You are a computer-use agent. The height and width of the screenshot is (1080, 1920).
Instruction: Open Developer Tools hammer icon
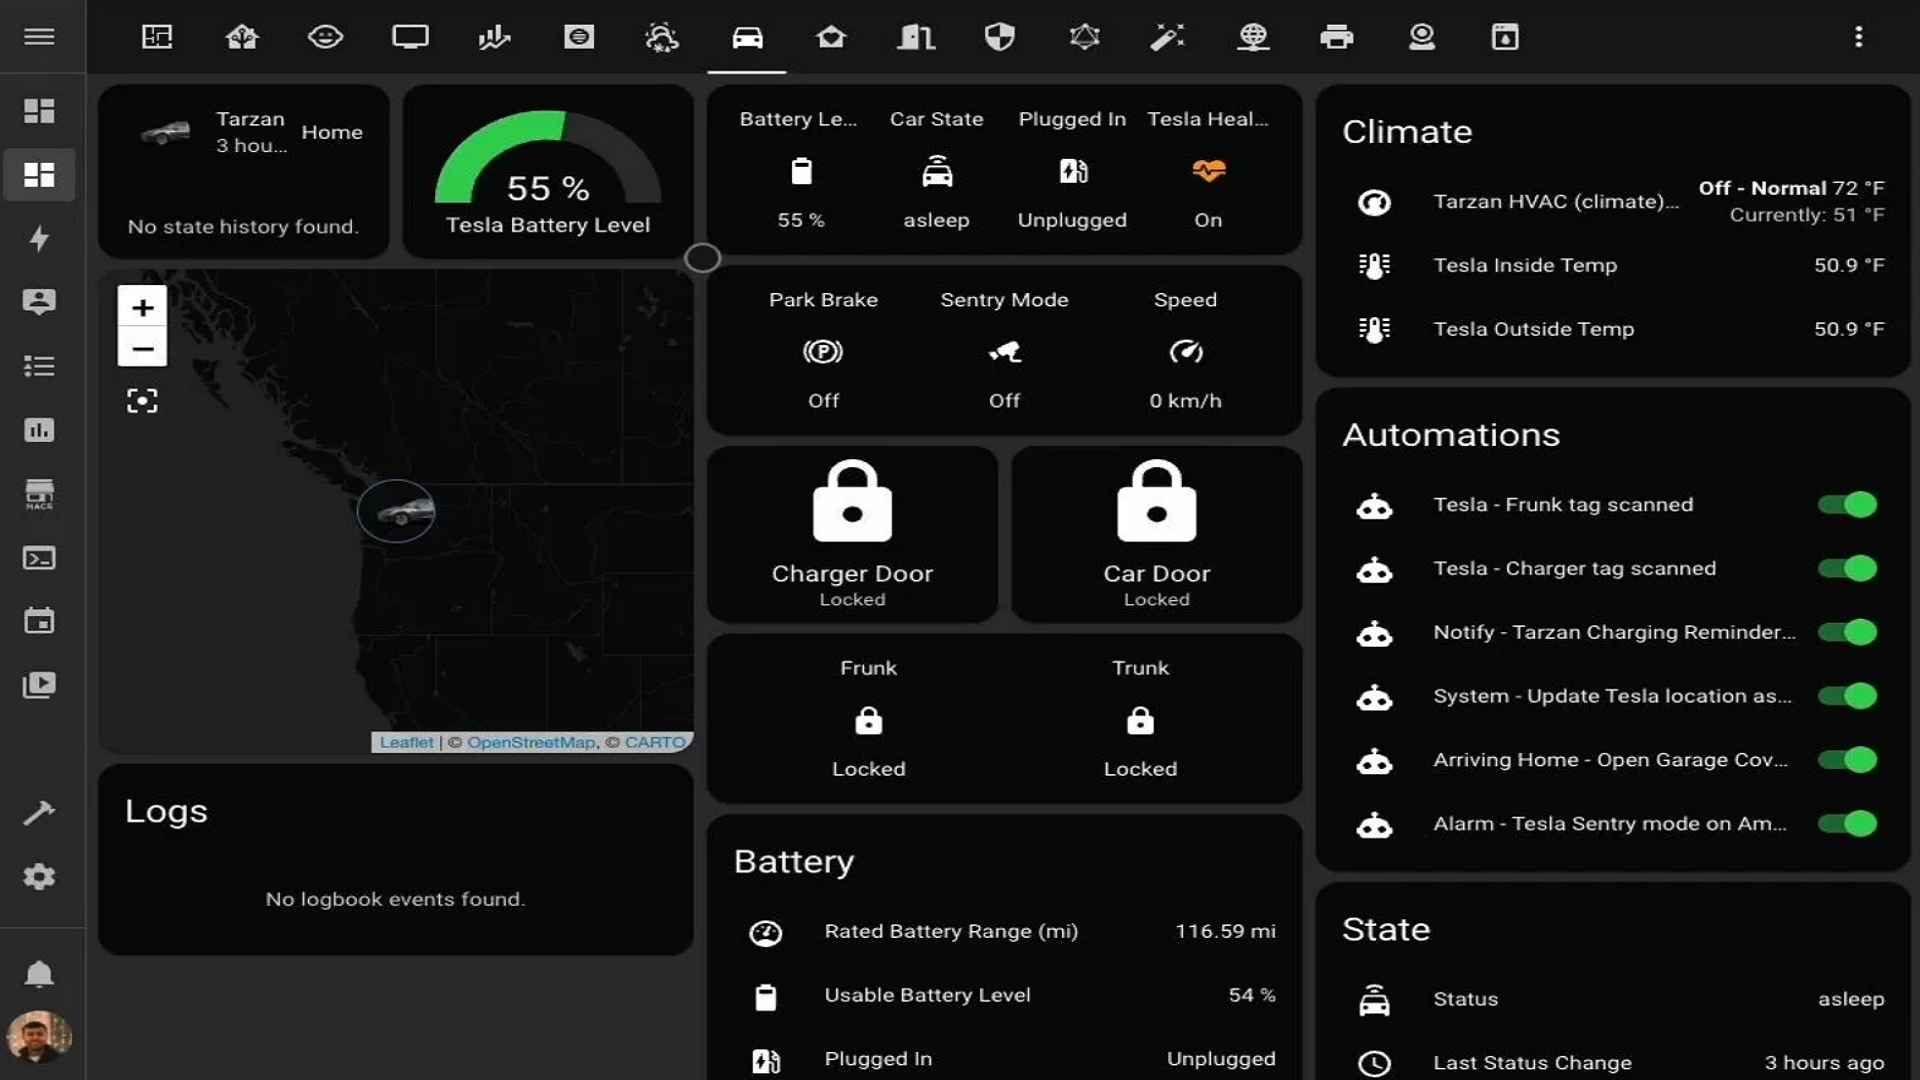click(x=39, y=813)
